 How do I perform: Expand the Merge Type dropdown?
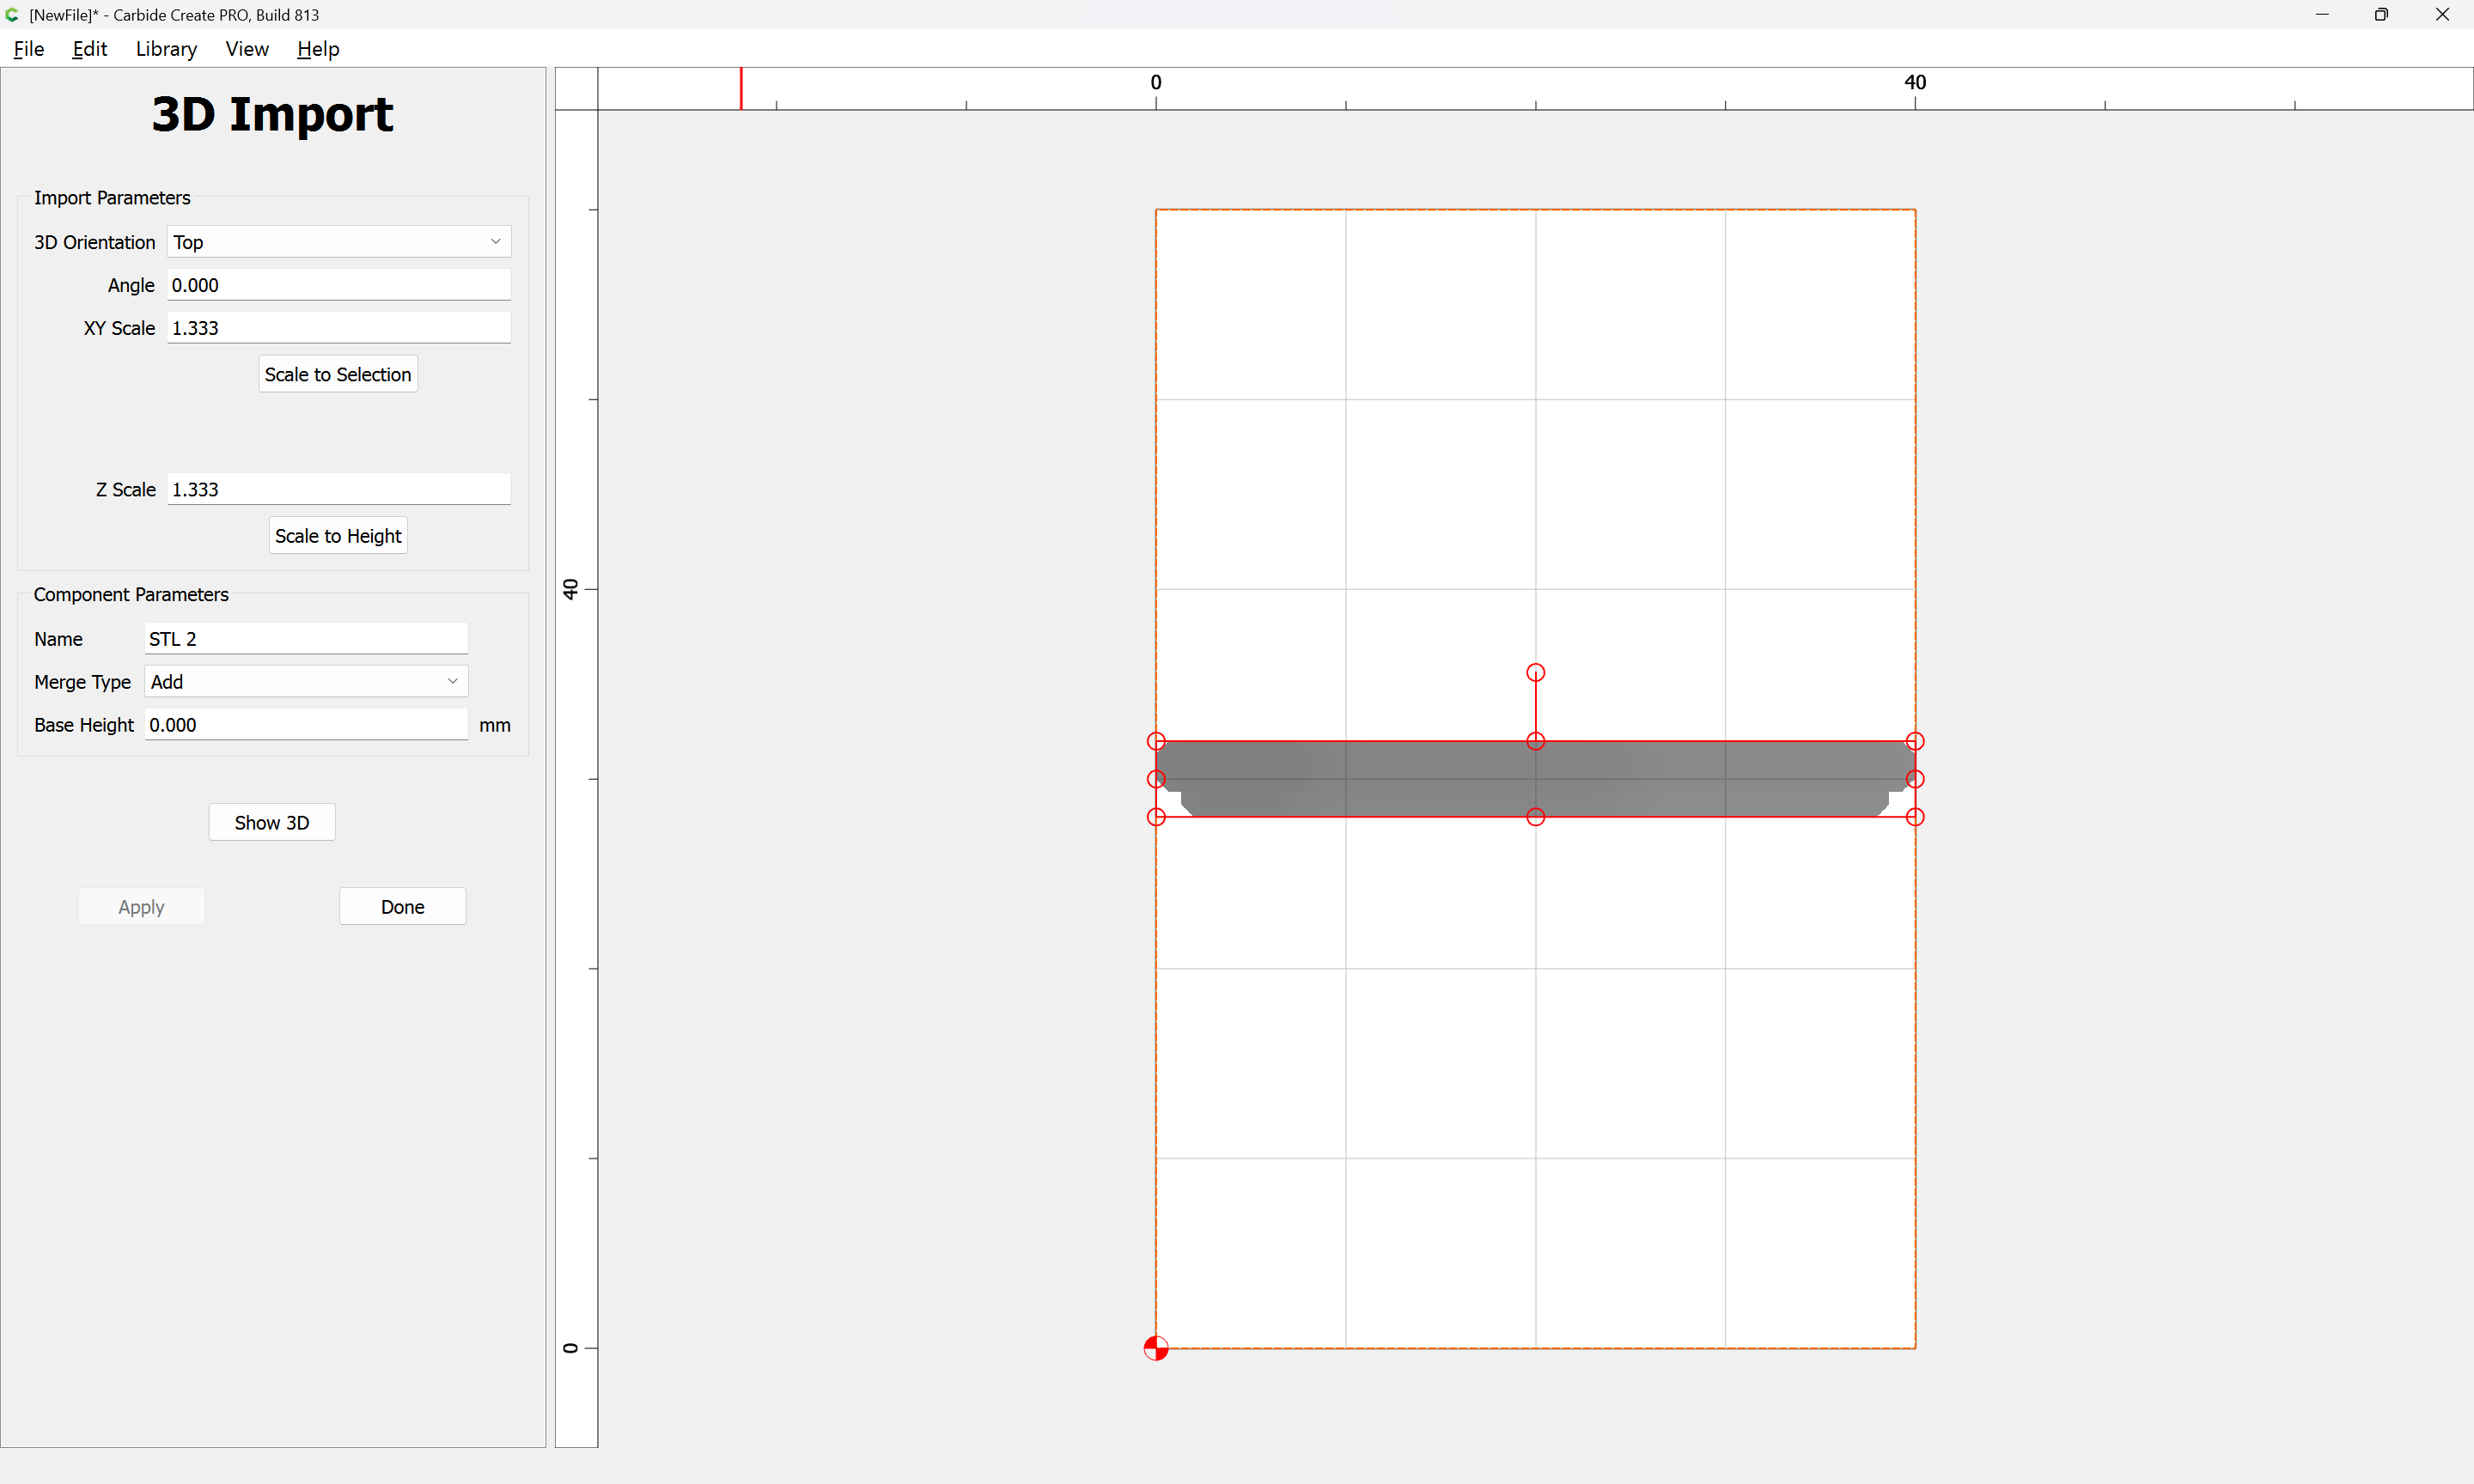point(306,682)
